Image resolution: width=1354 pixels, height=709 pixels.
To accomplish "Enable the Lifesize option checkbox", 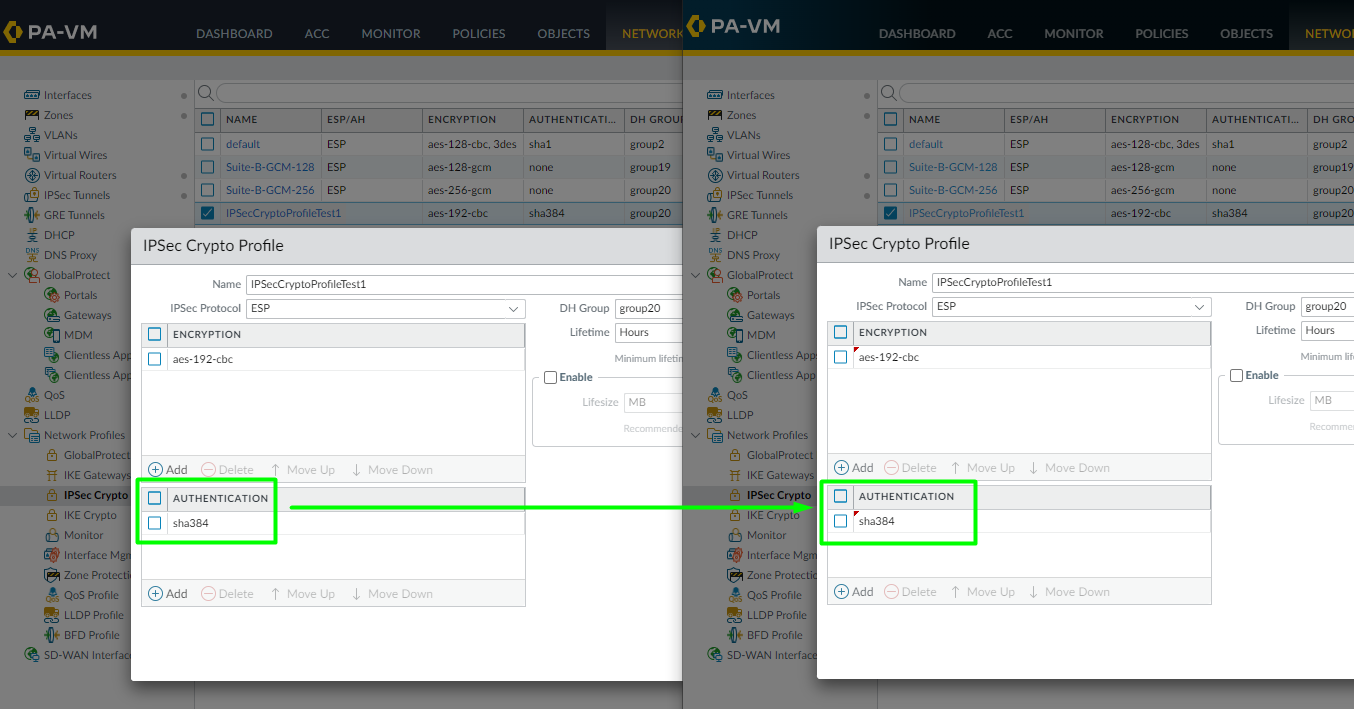I will (x=549, y=377).
